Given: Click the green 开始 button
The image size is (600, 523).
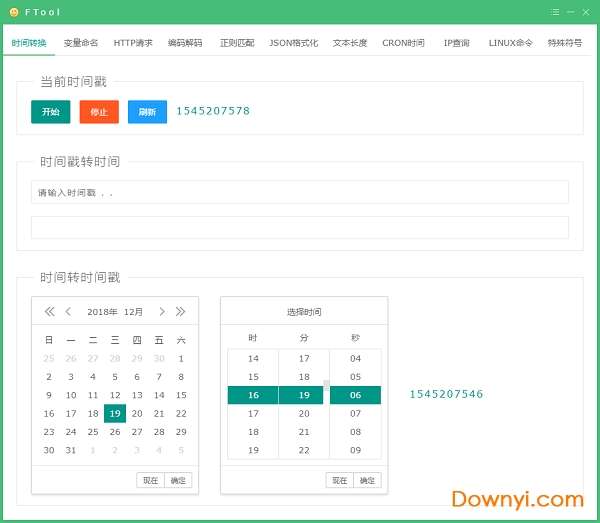Looking at the screenshot, I should [51, 112].
